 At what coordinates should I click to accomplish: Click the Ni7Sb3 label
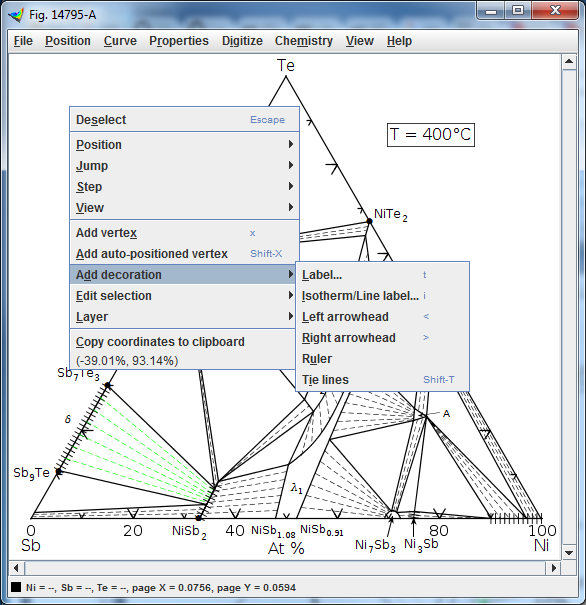(375, 546)
